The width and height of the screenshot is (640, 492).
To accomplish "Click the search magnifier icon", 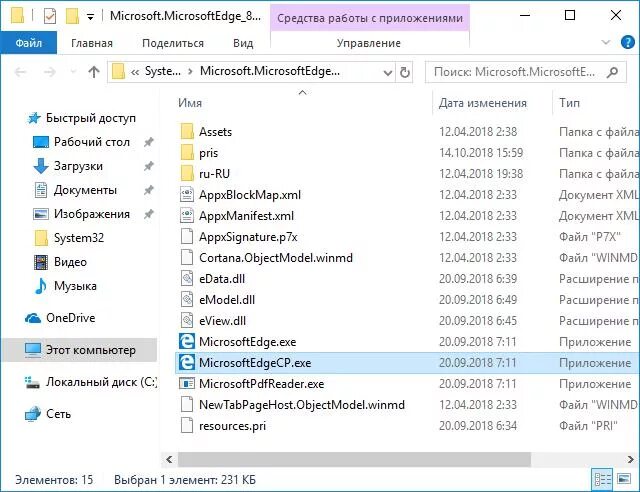I will click(x=612, y=72).
